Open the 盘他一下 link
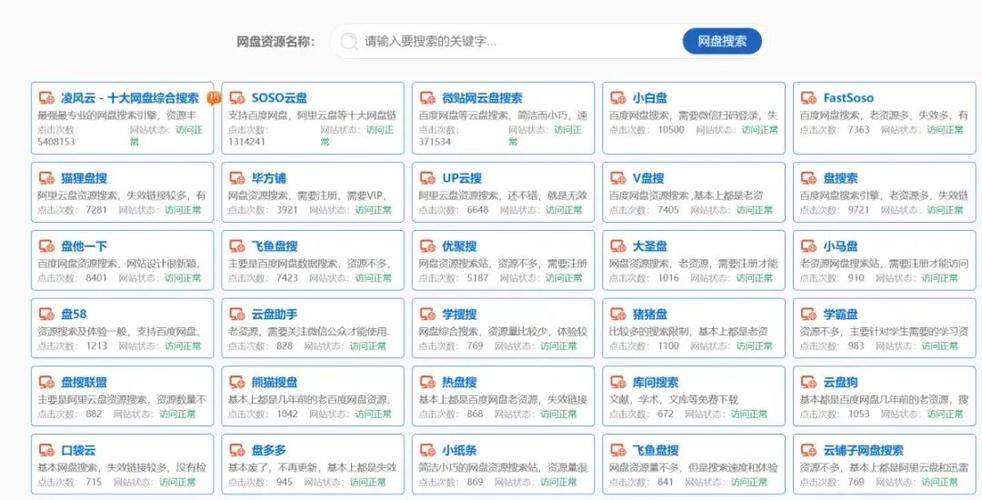 [x=84, y=246]
